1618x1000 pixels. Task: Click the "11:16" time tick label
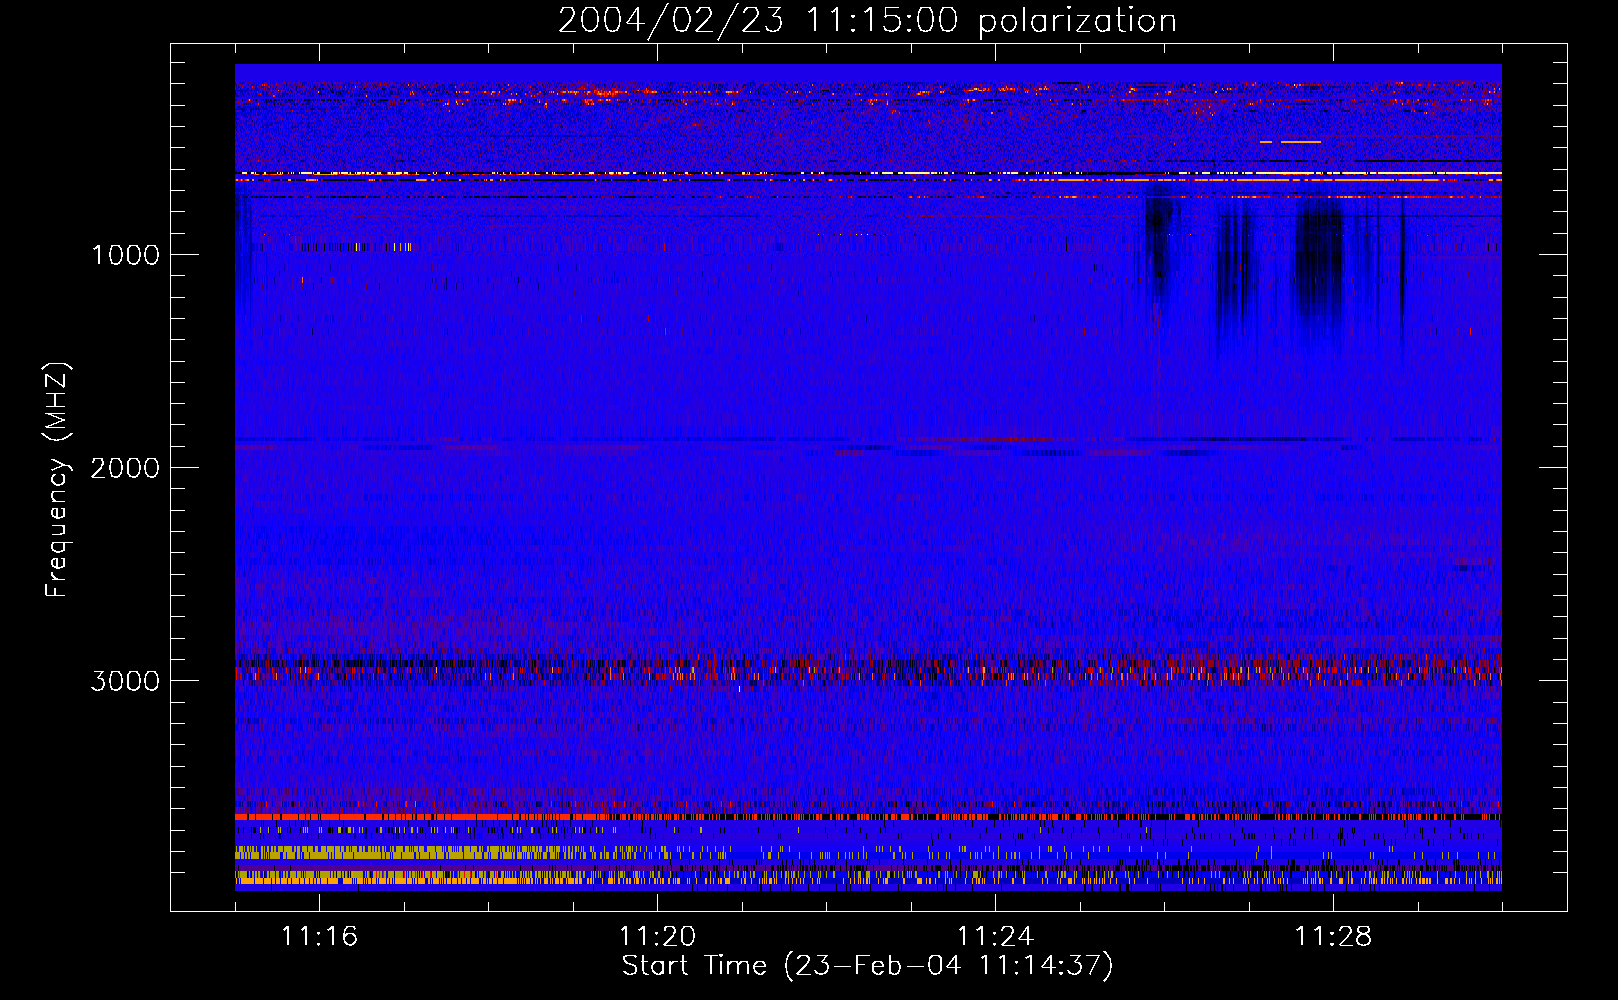[x=319, y=937]
